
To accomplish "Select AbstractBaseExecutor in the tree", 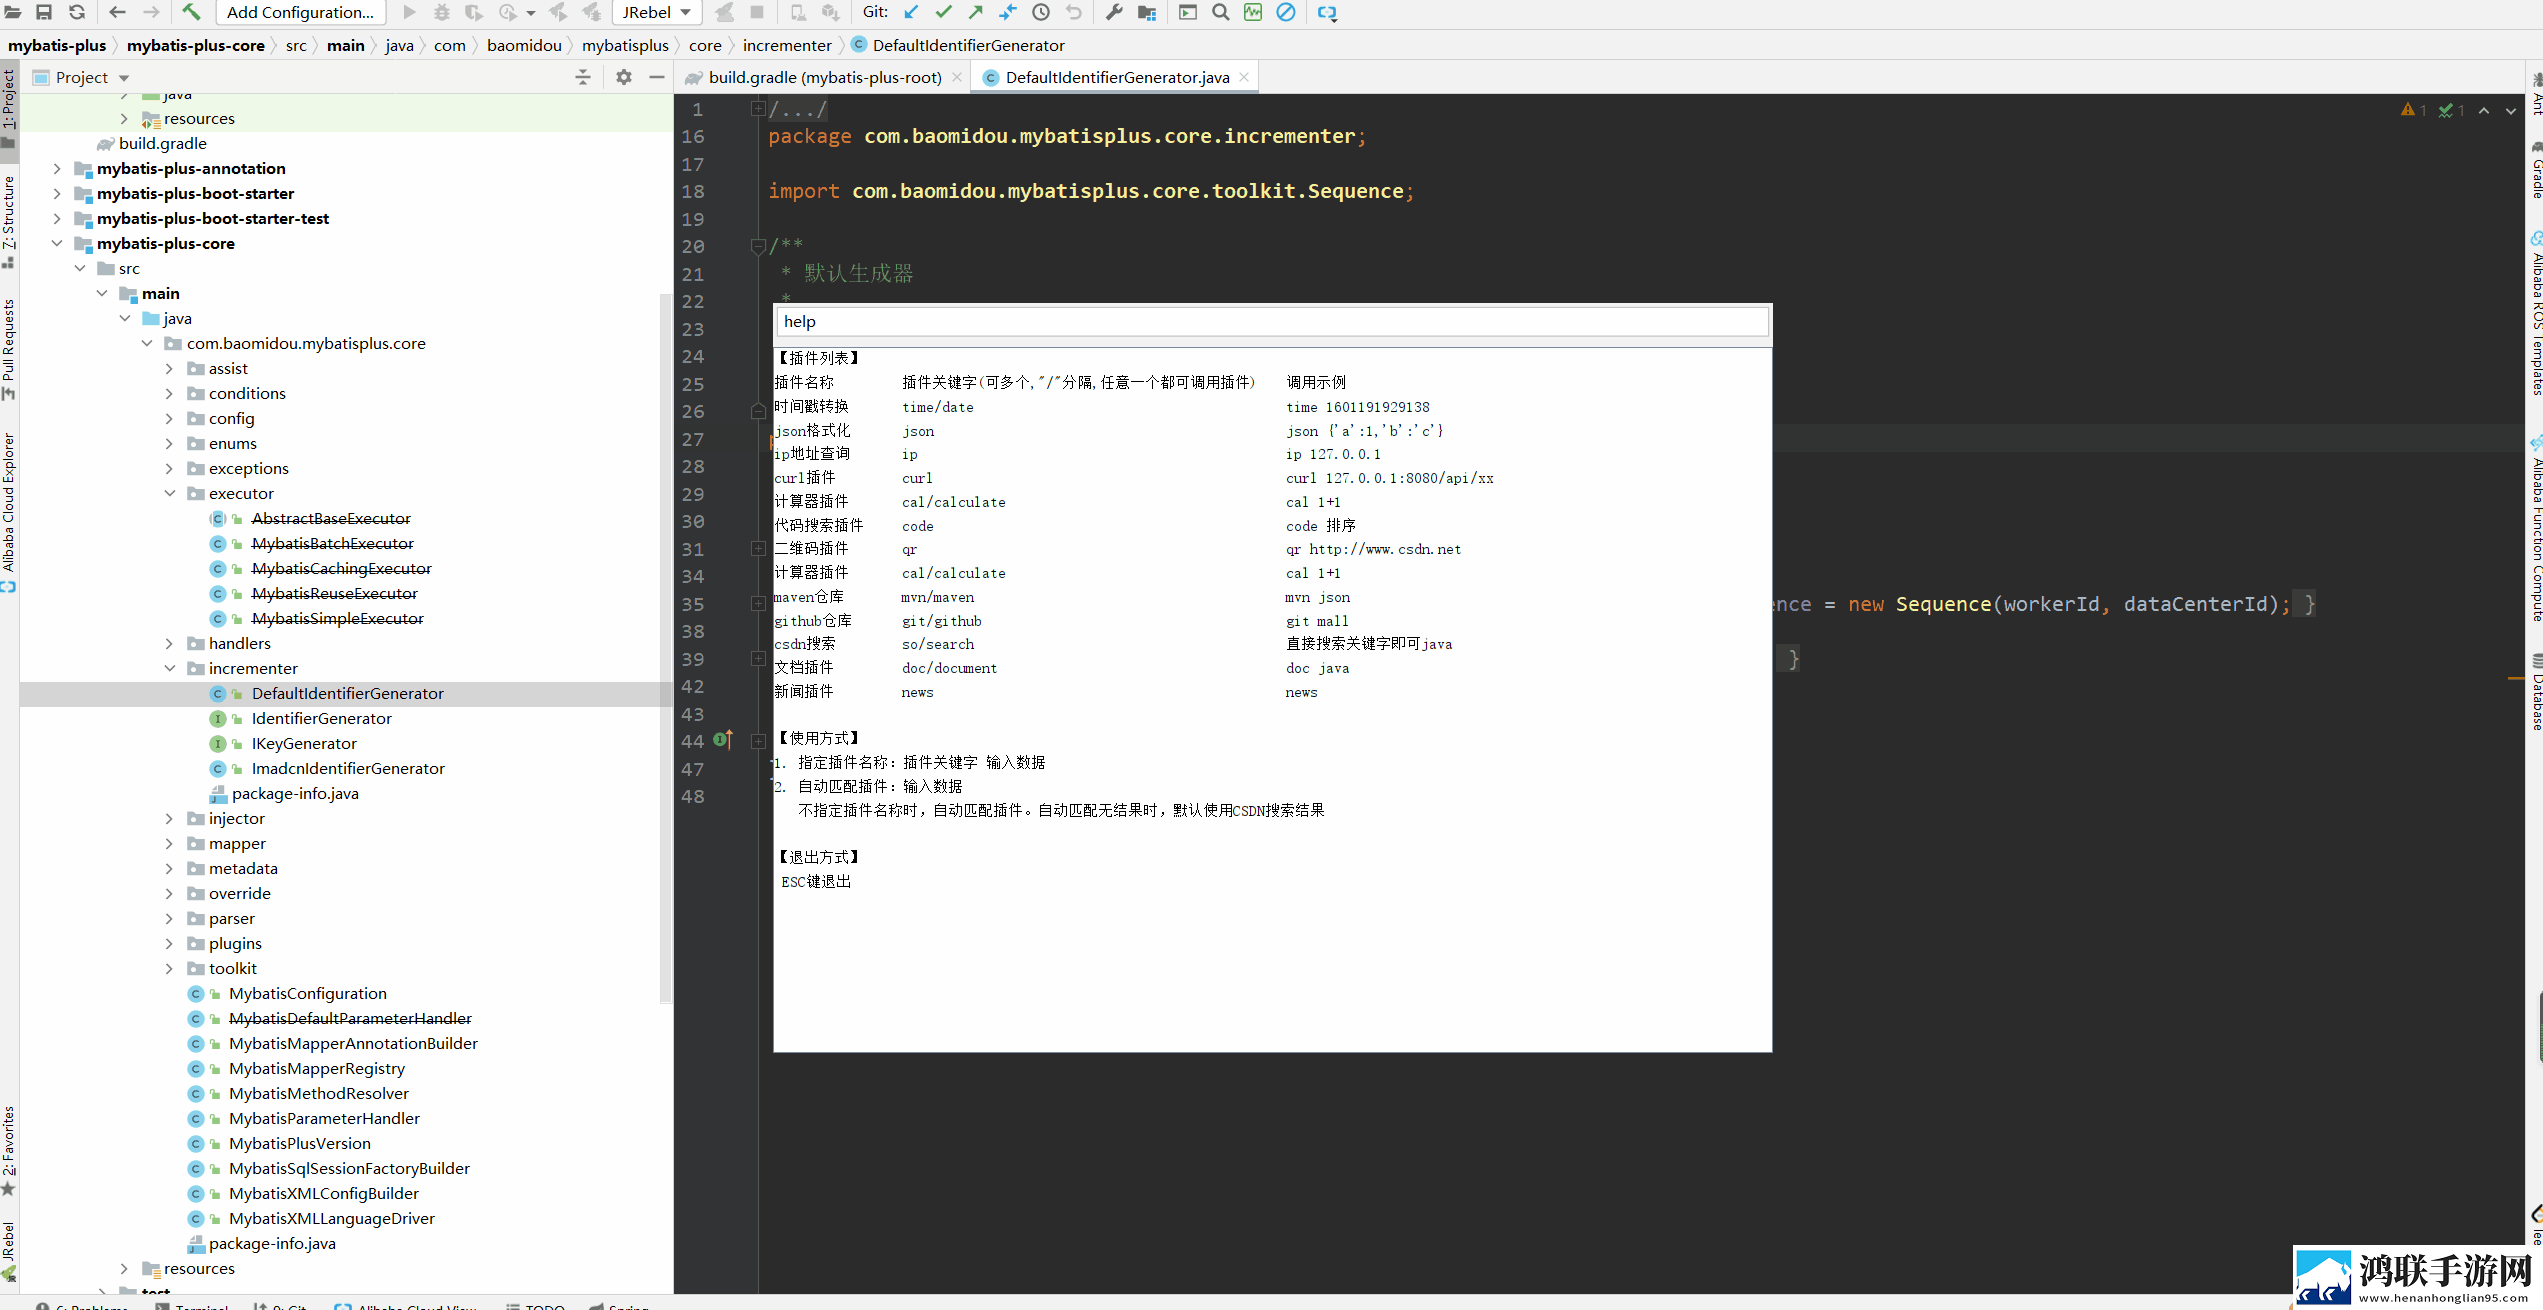I will 331,518.
